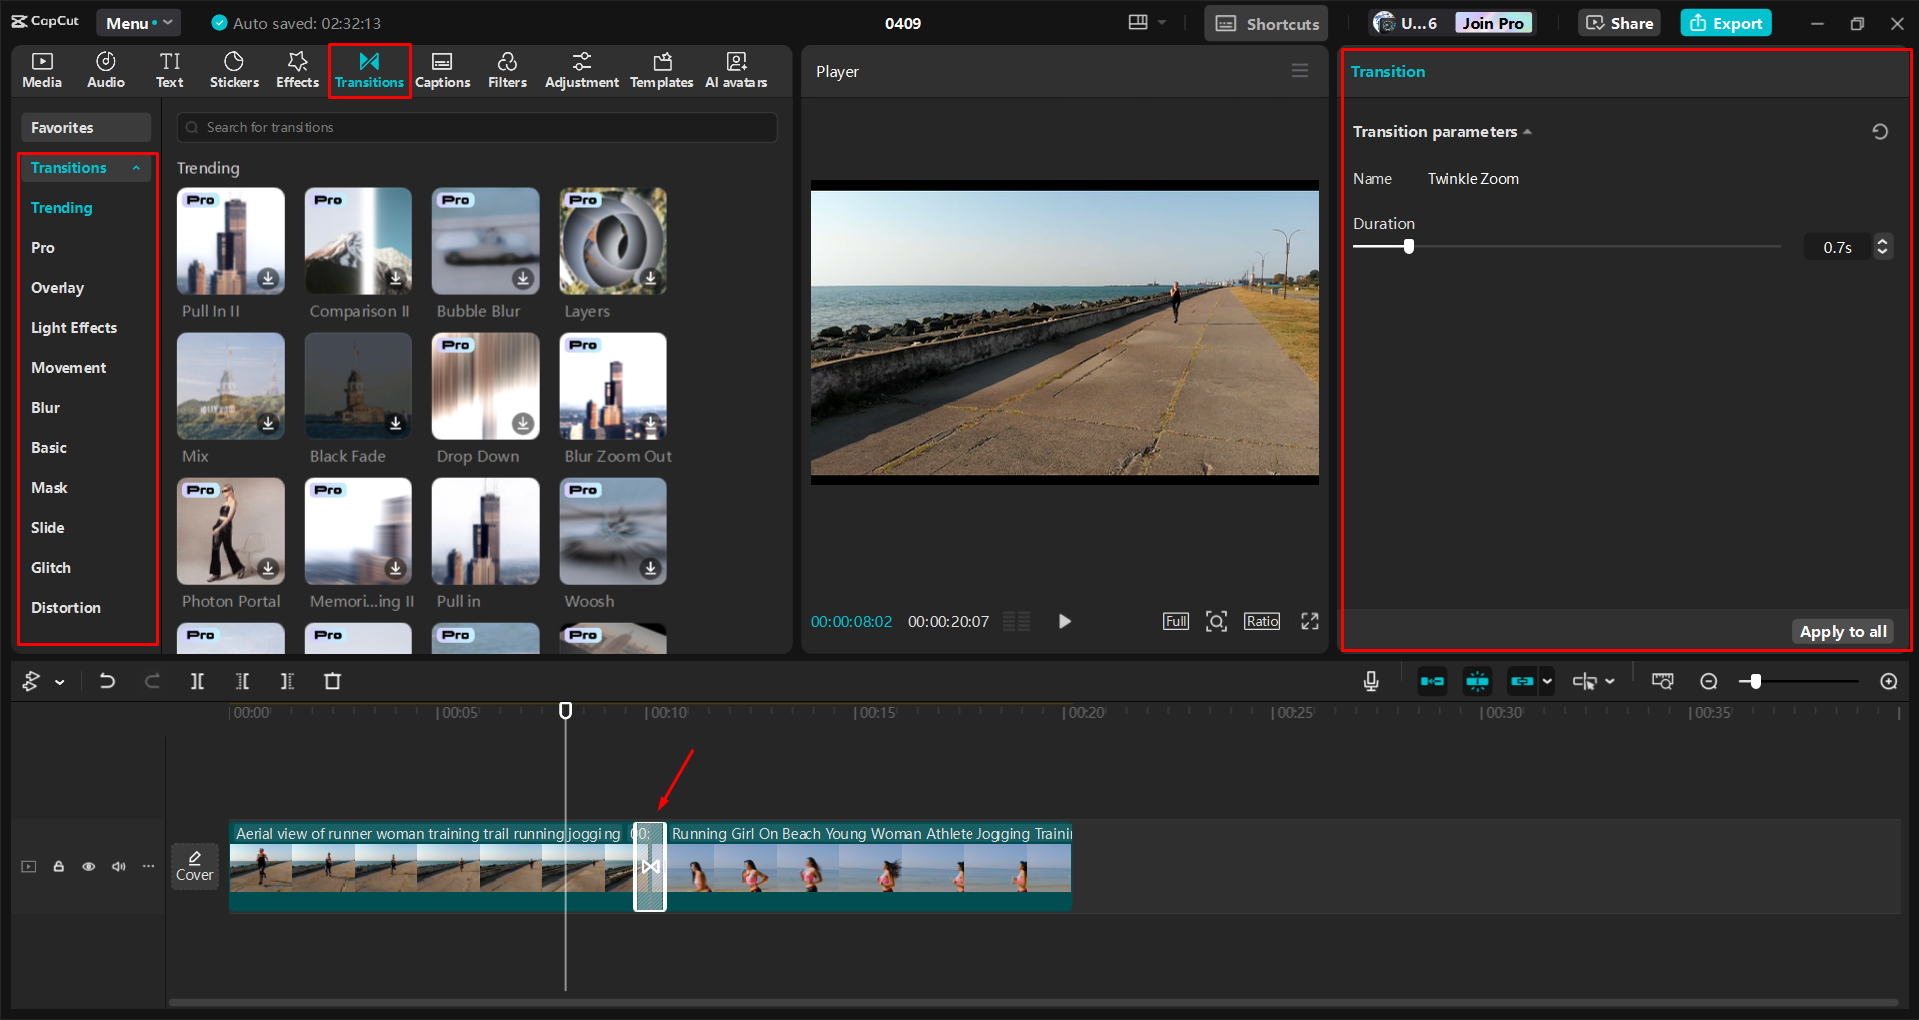1919x1020 pixels.
Task: Select the Effects tool
Action: point(296,70)
